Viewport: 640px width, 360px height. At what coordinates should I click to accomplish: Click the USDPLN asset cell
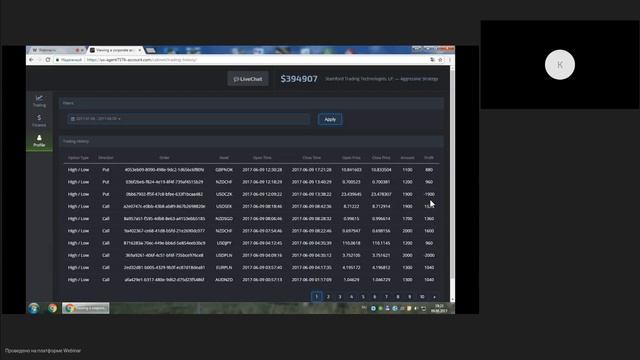coord(224,256)
